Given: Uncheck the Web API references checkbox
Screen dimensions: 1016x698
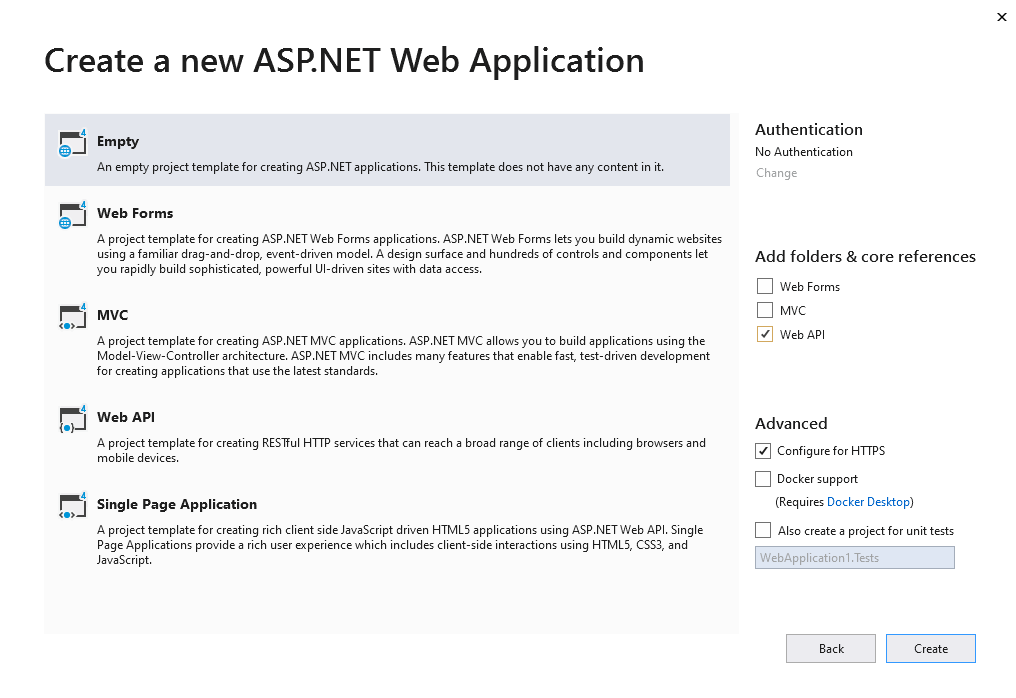Looking at the screenshot, I should pyautogui.click(x=765, y=335).
